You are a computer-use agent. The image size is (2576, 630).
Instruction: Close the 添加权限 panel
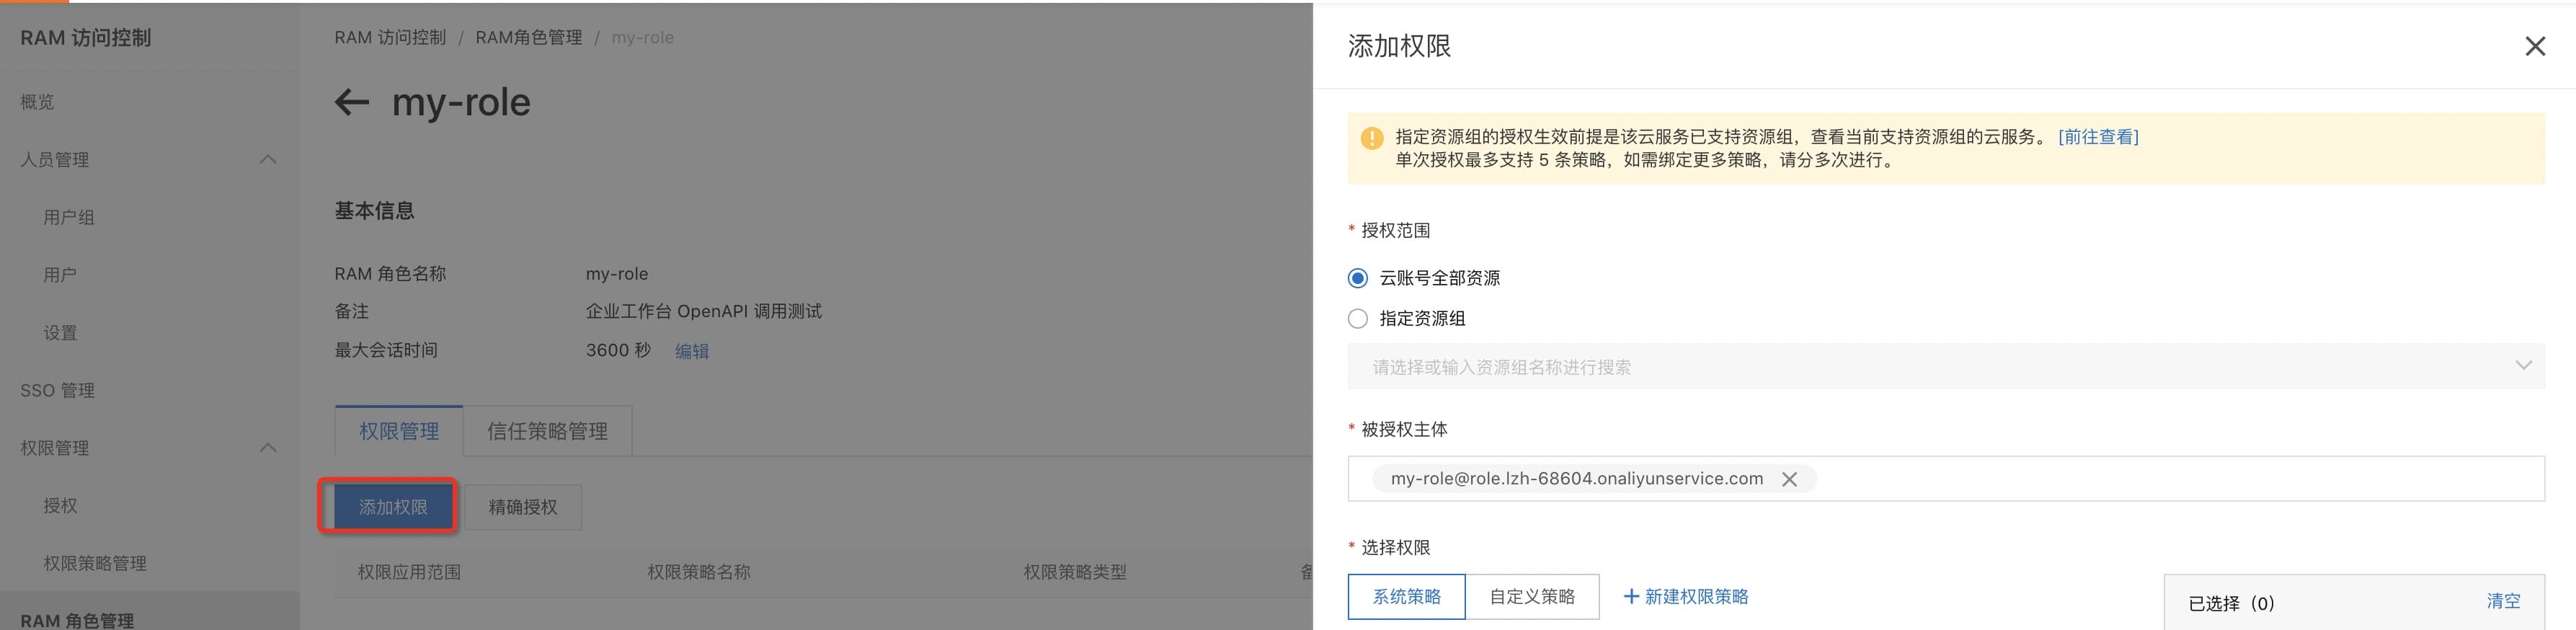tap(2534, 46)
